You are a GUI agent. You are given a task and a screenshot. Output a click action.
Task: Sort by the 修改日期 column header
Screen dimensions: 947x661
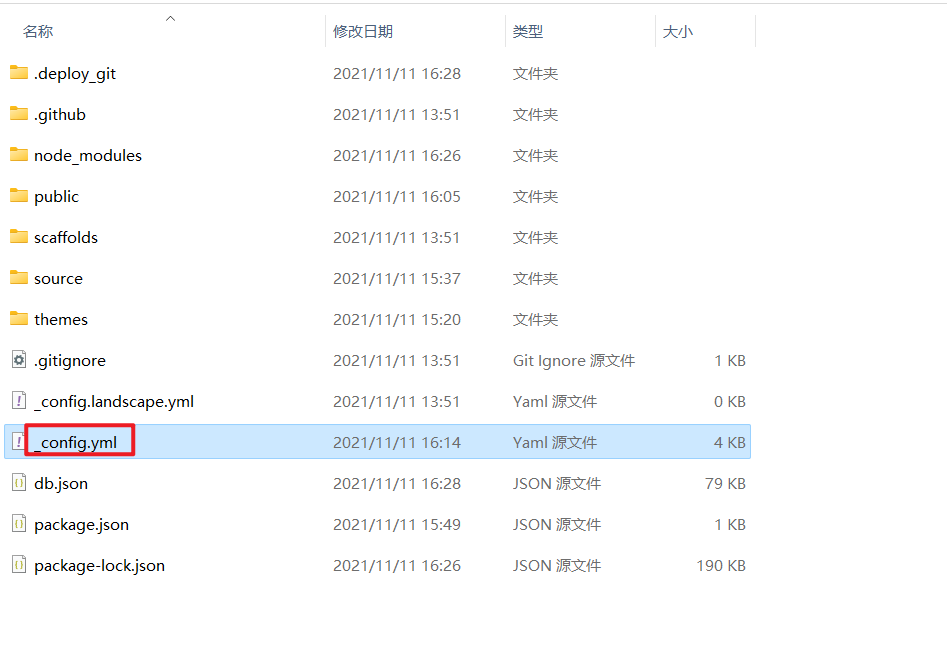pyautogui.click(x=363, y=31)
